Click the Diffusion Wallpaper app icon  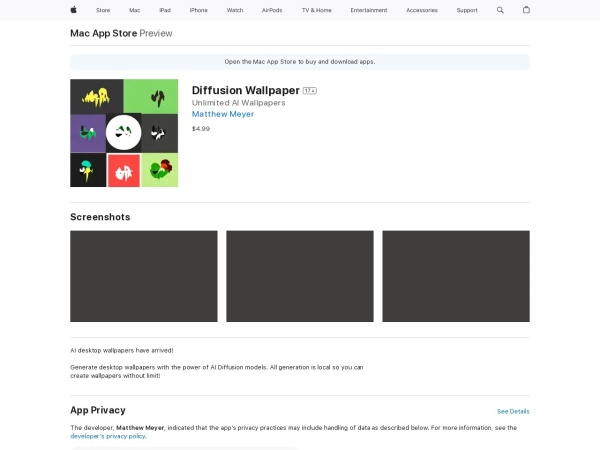pos(124,133)
